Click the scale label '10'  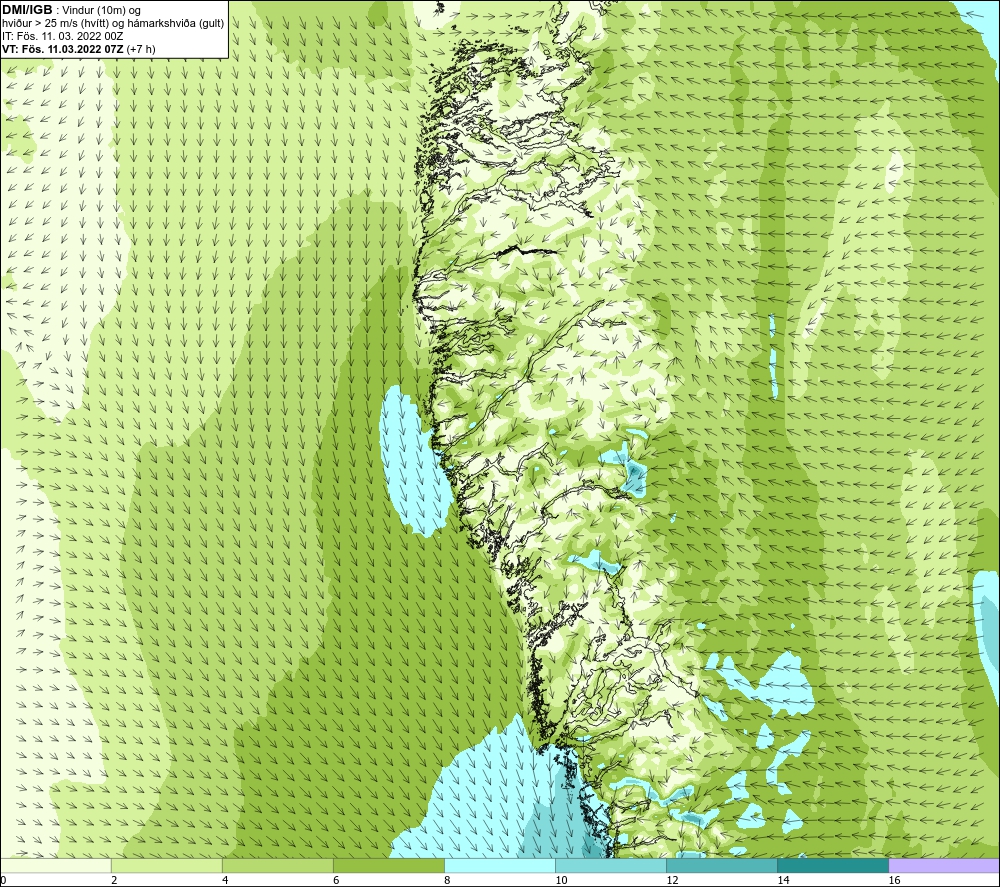pyautogui.click(x=561, y=881)
